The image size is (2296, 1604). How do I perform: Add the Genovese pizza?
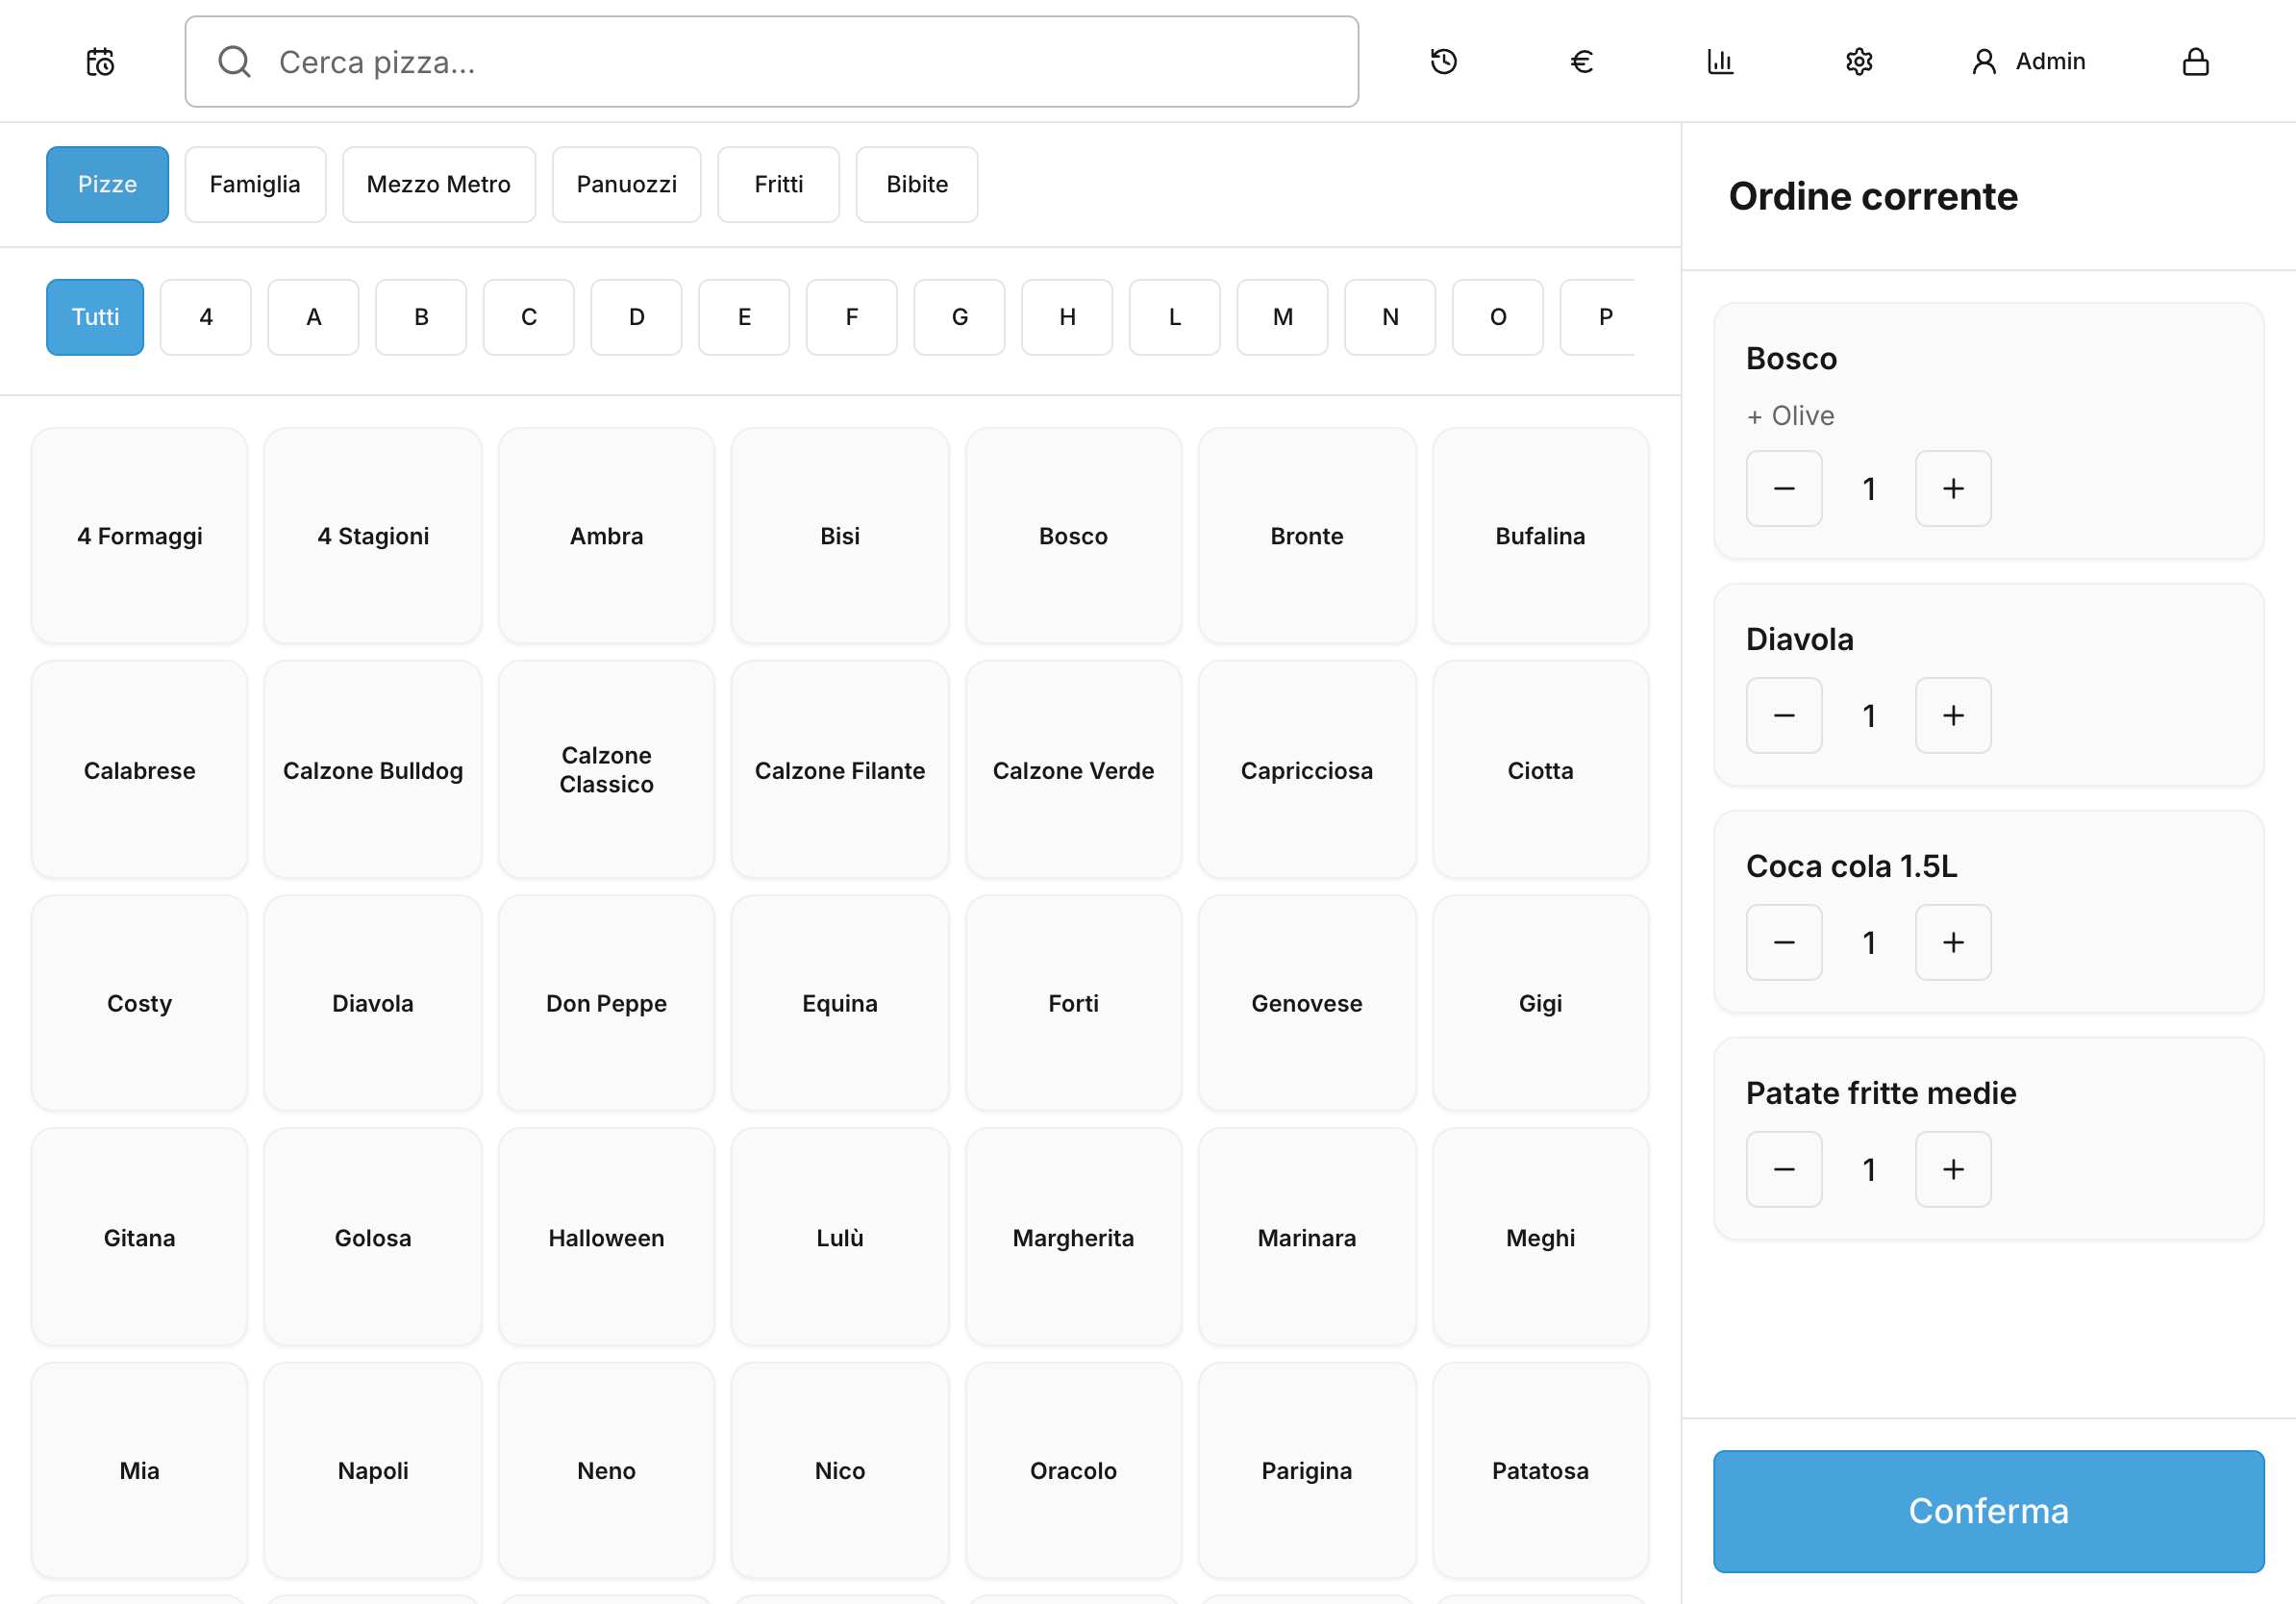(x=1307, y=1003)
